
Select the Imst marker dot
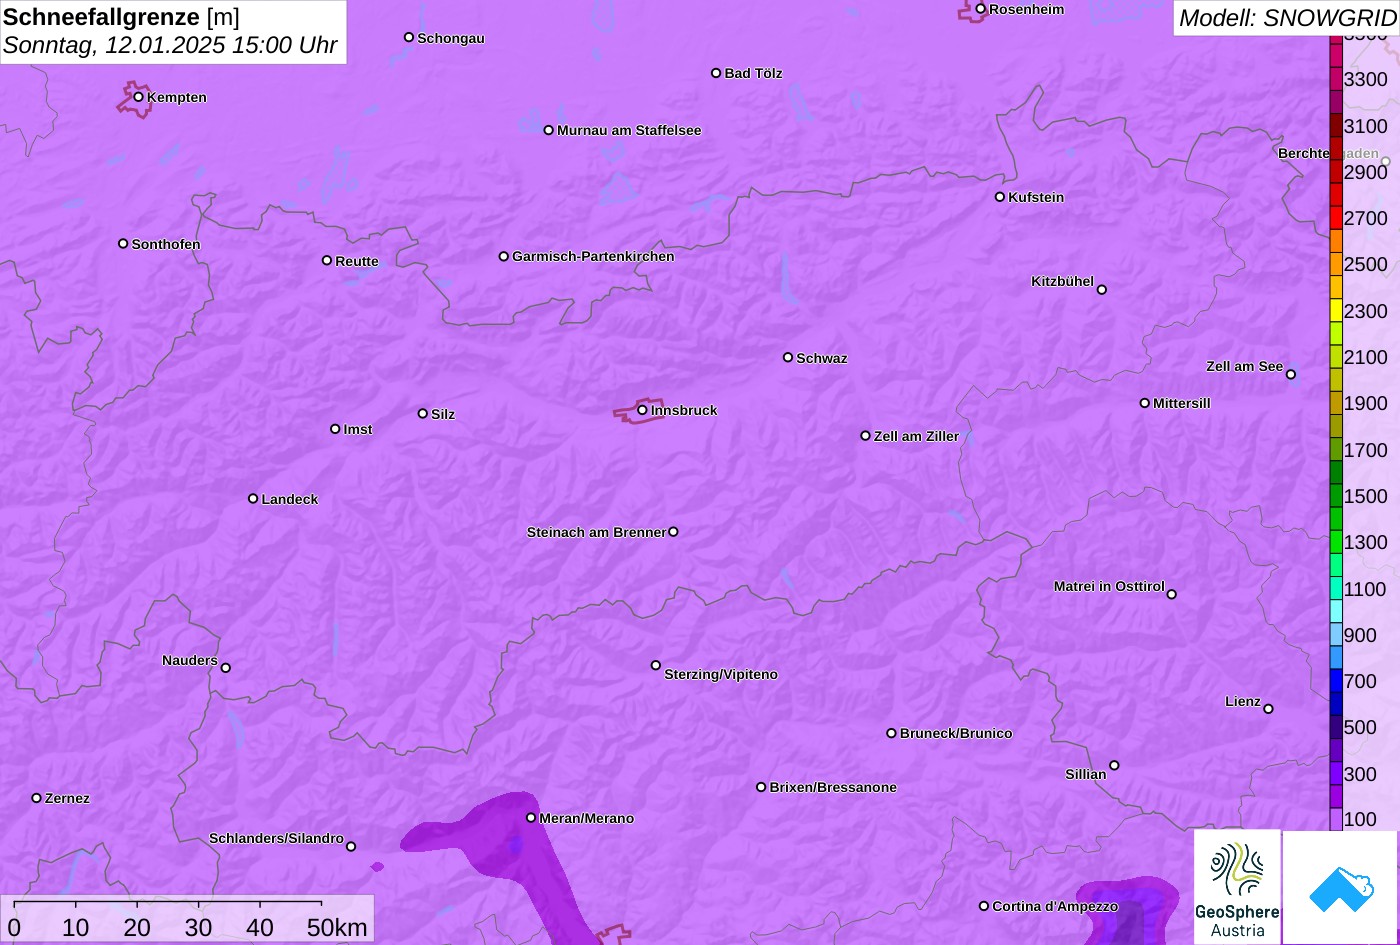click(x=335, y=429)
